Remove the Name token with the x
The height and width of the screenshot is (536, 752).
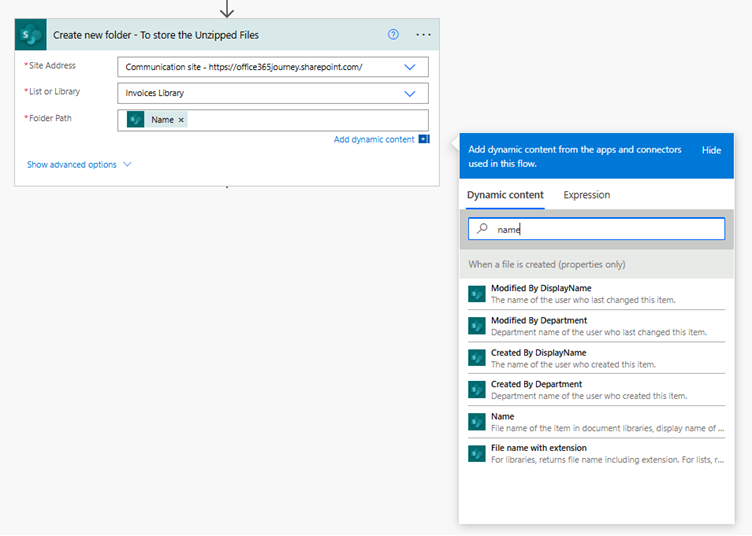[x=181, y=120]
